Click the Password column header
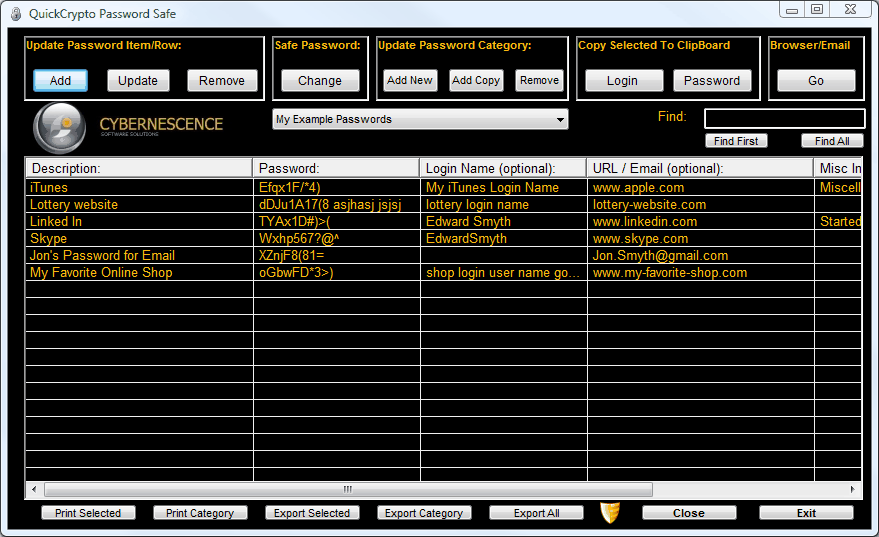Image resolution: width=879 pixels, height=537 pixels. (336, 168)
